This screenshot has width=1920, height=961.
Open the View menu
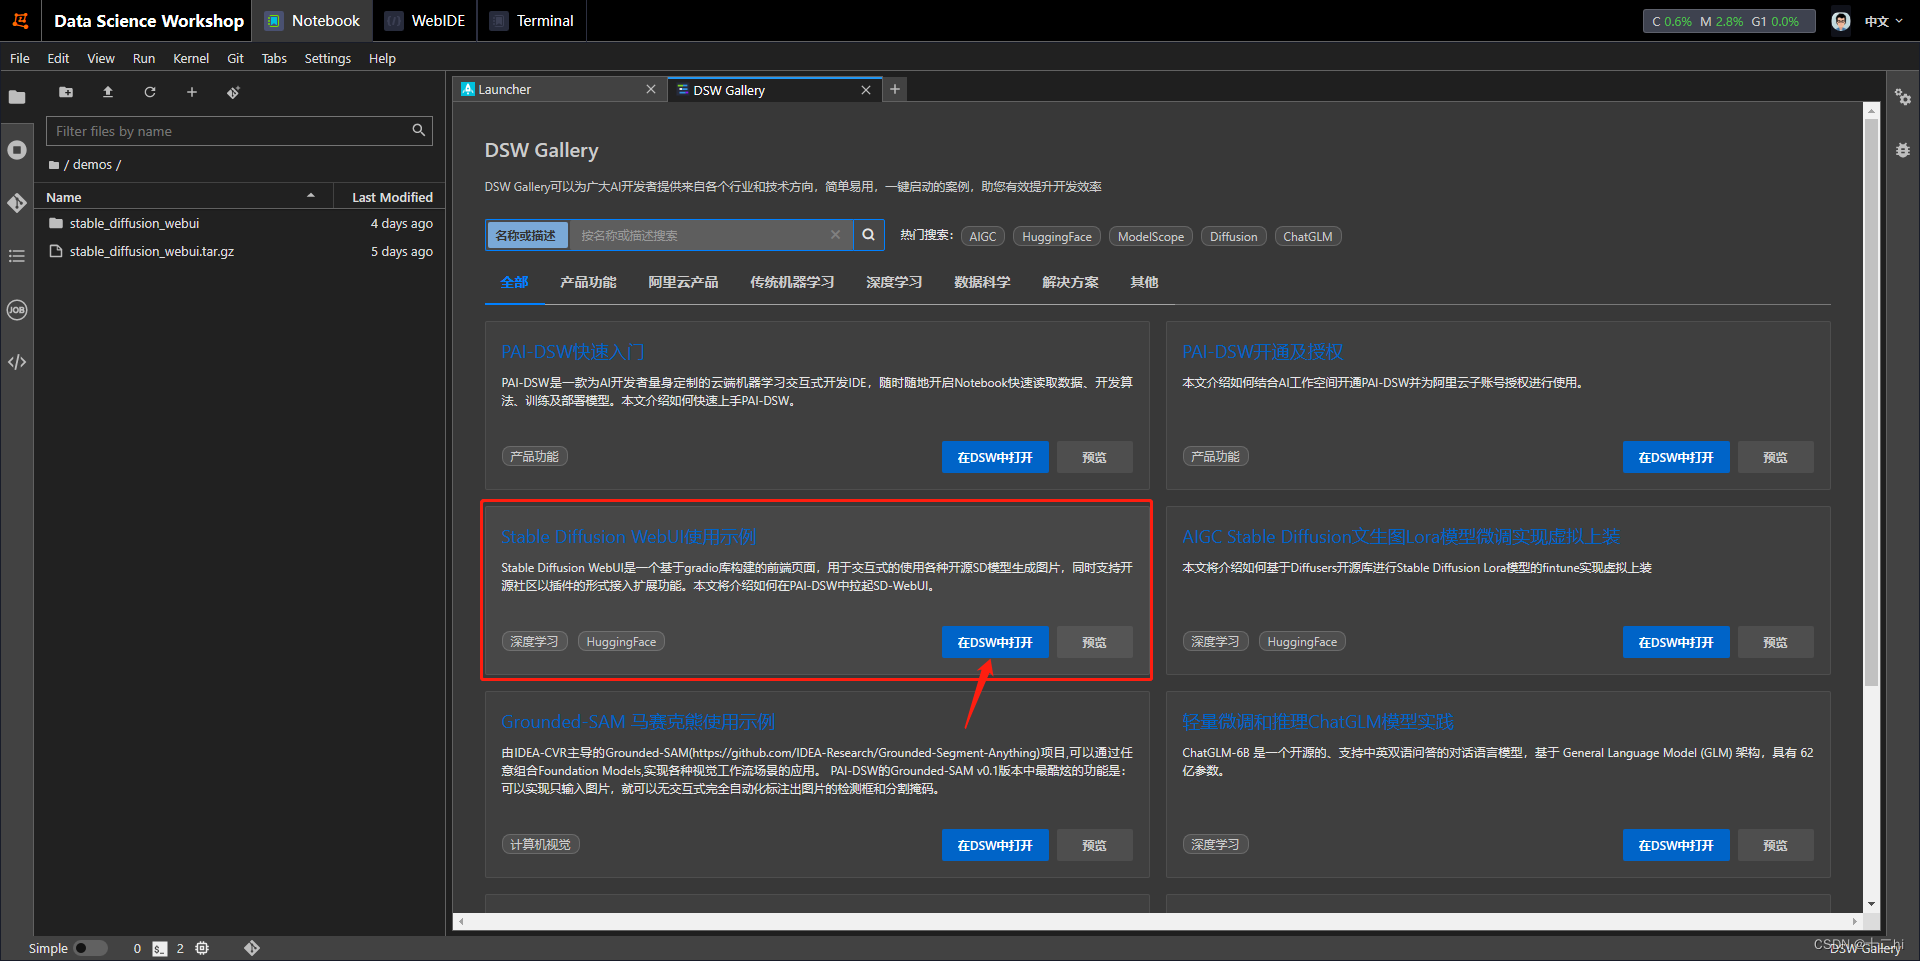(x=100, y=58)
